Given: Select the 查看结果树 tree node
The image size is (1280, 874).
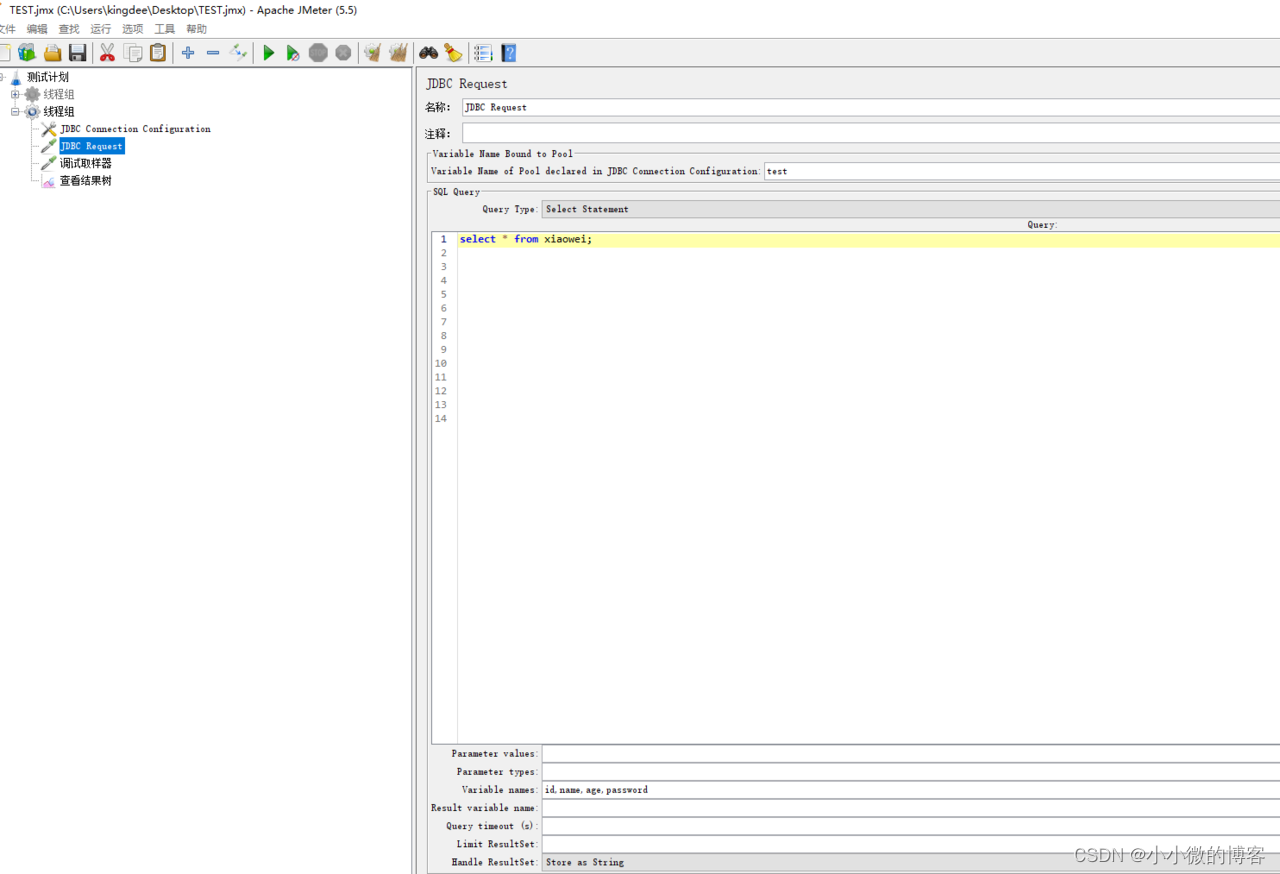Looking at the screenshot, I should pyautogui.click(x=86, y=181).
